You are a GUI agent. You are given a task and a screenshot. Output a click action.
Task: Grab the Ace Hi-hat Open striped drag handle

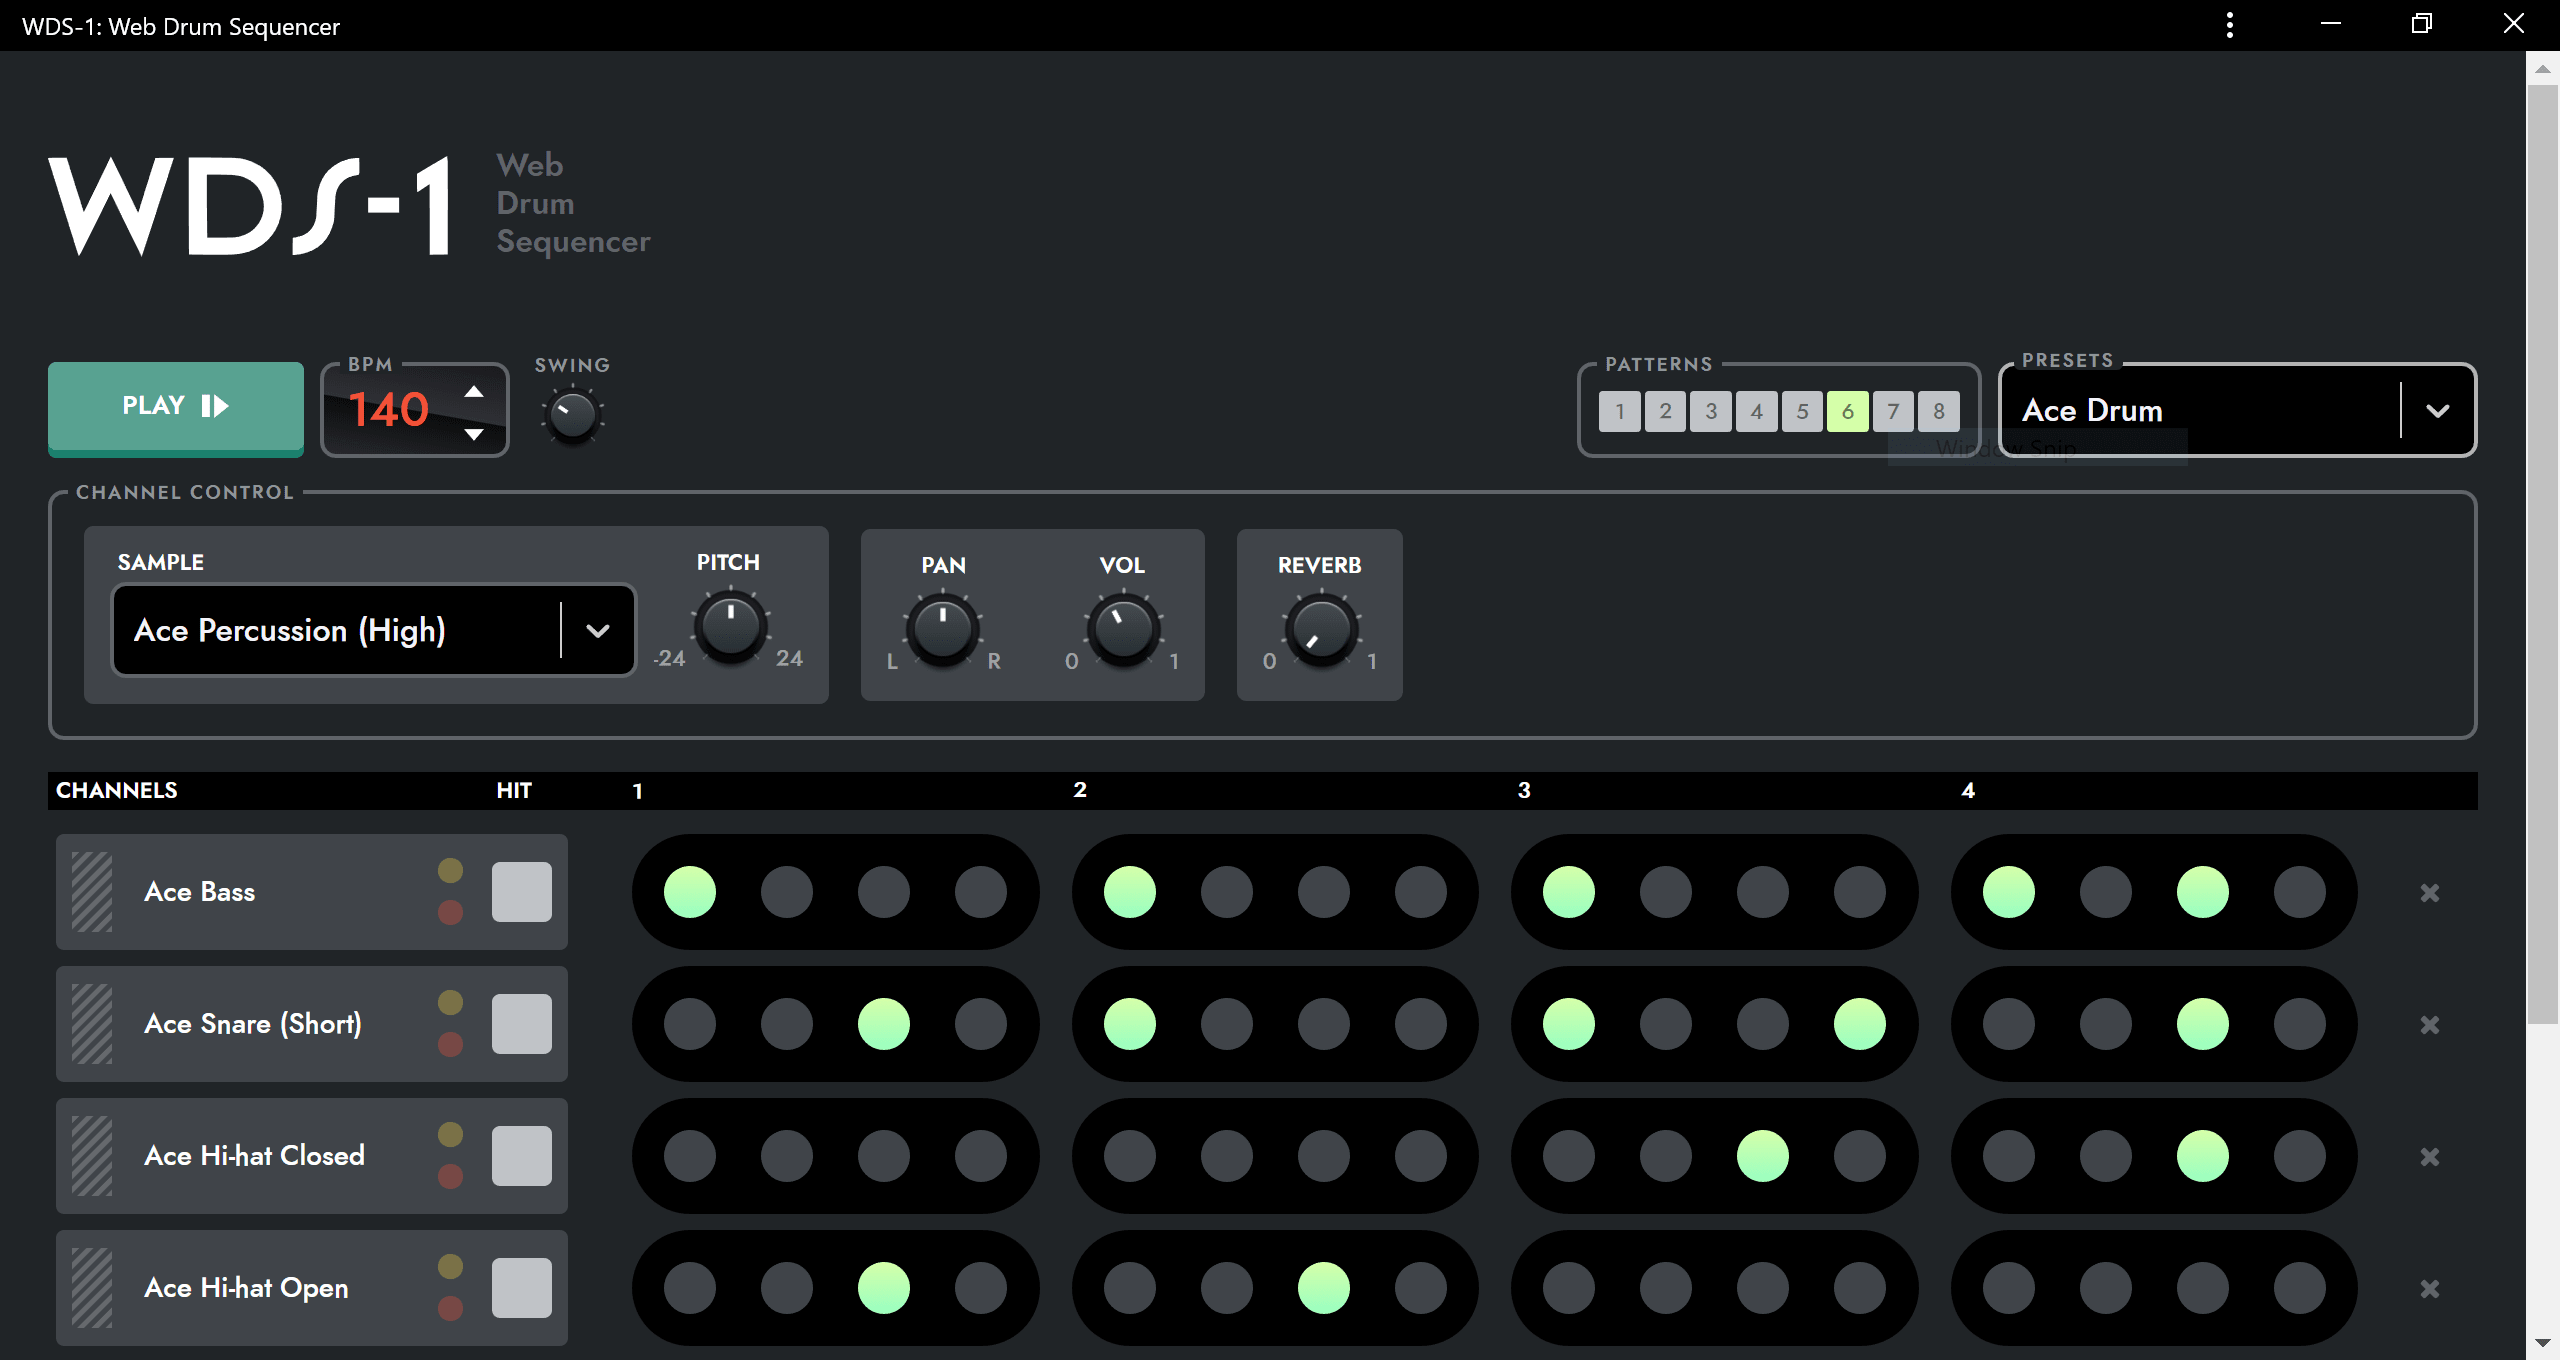[x=92, y=1288]
